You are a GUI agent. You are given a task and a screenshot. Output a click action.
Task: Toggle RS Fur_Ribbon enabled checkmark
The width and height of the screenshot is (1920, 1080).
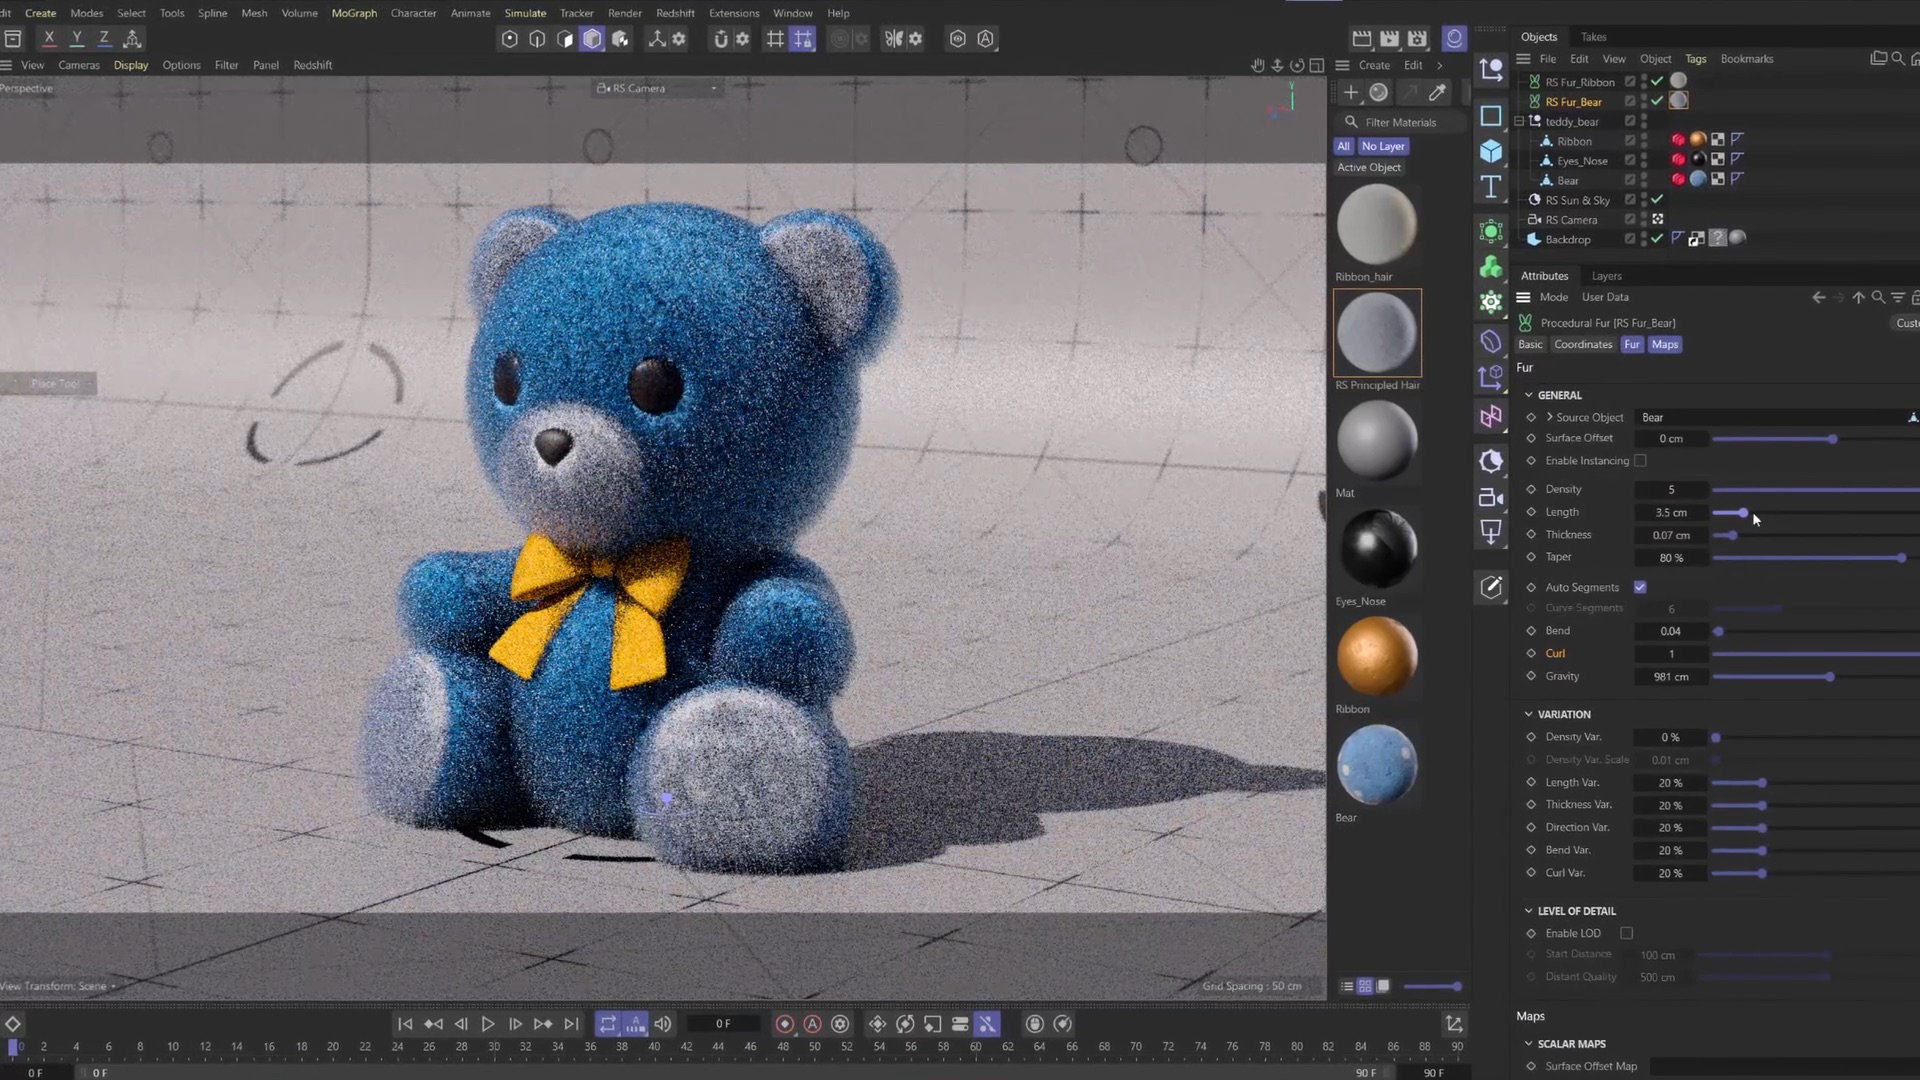pos(1657,81)
